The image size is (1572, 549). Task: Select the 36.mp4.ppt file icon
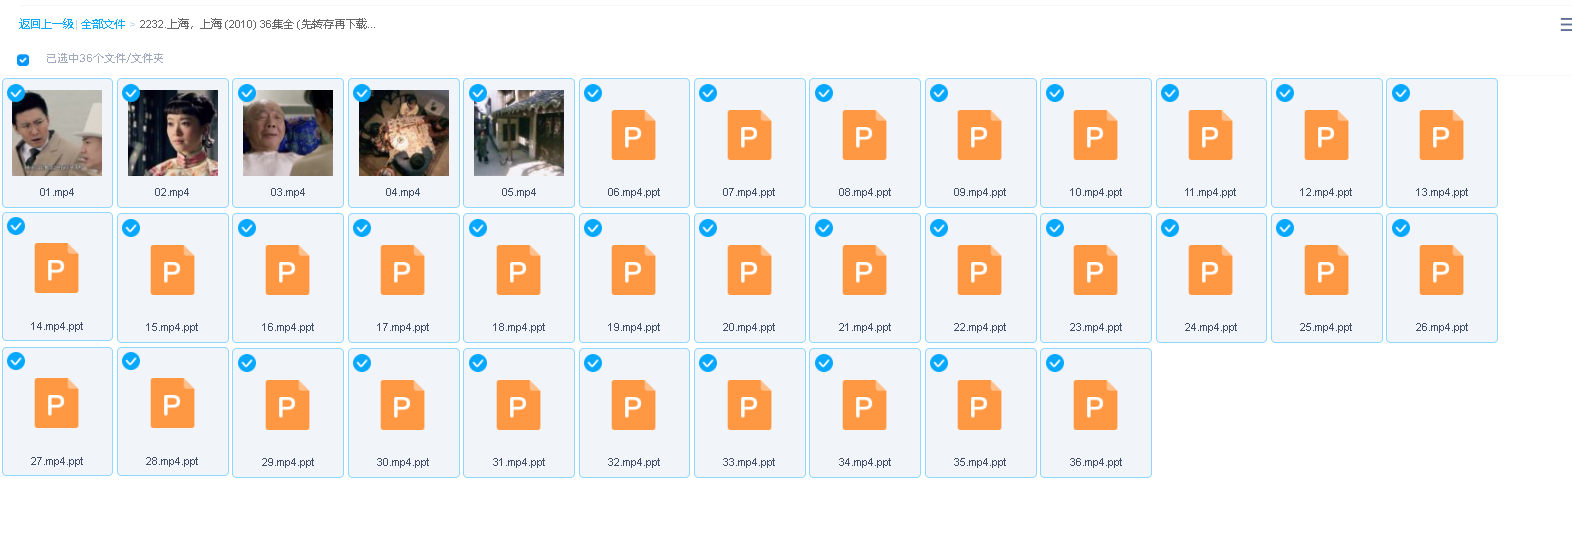(x=1095, y=405)
